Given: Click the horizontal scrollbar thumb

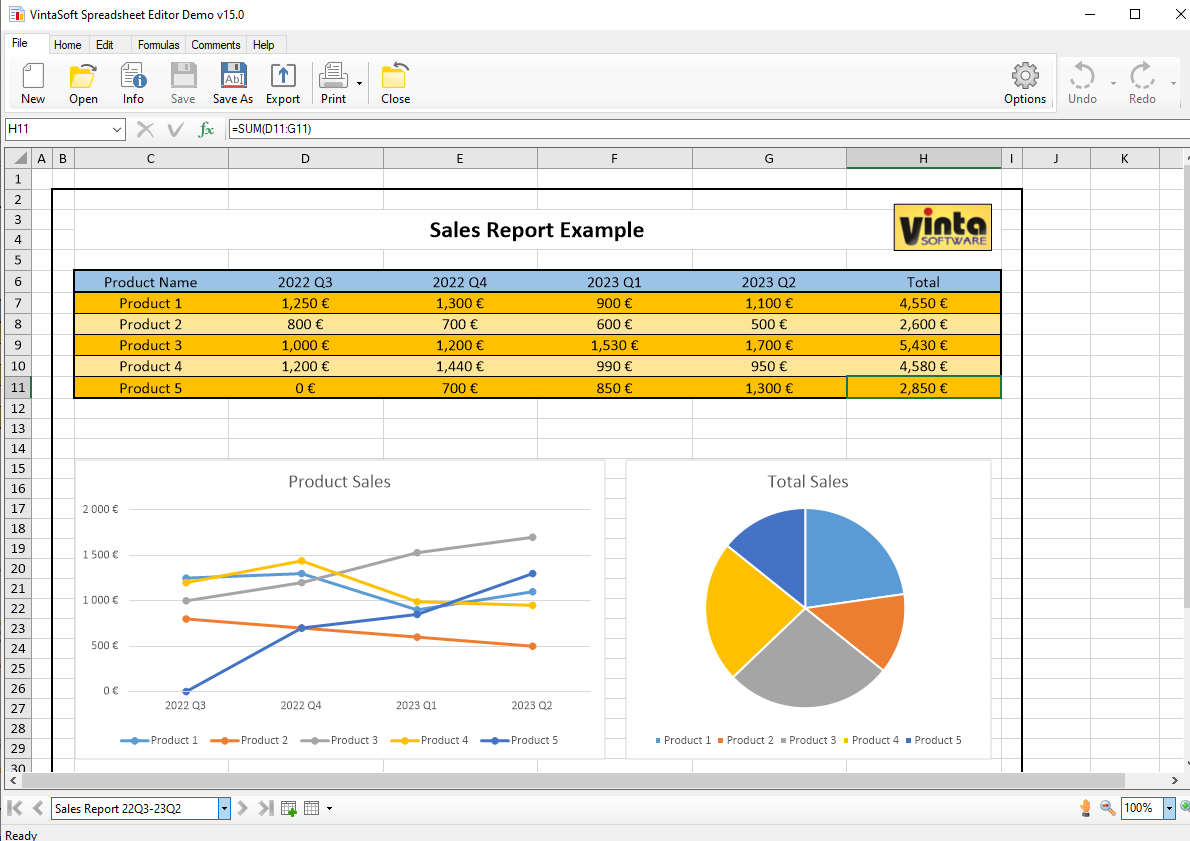Looking at the screenshot, I should point(574,780).
